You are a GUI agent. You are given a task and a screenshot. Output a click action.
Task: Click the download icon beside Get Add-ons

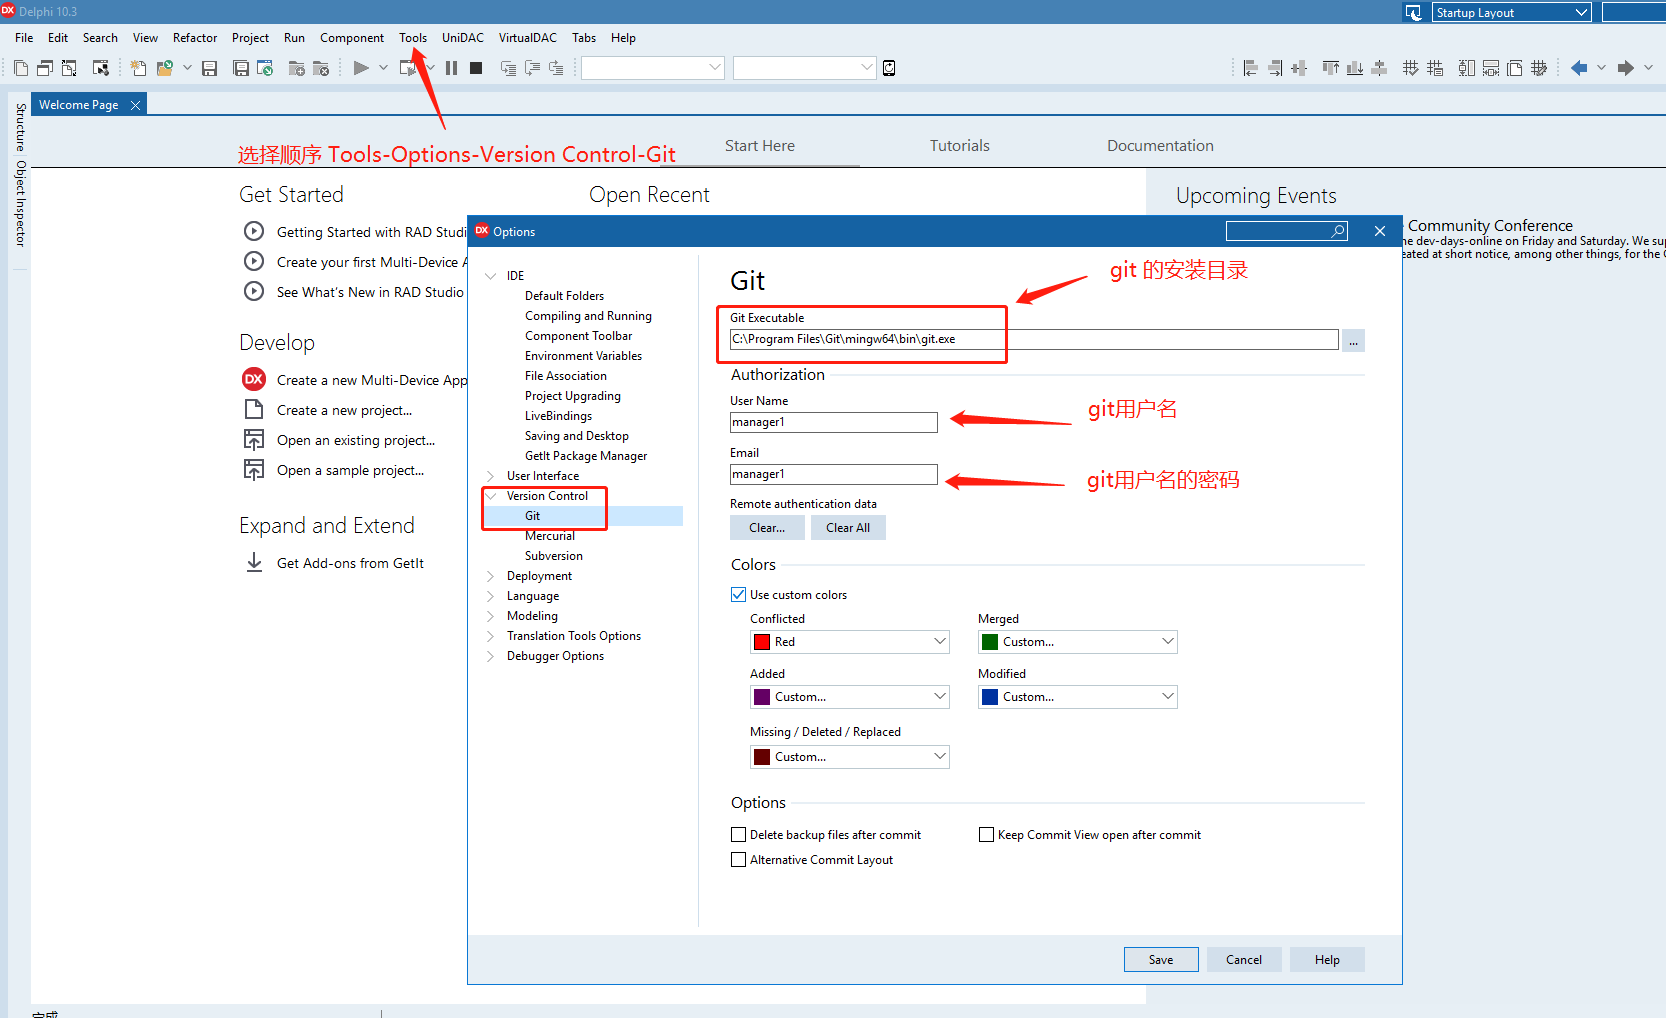(x=254, y=563)
